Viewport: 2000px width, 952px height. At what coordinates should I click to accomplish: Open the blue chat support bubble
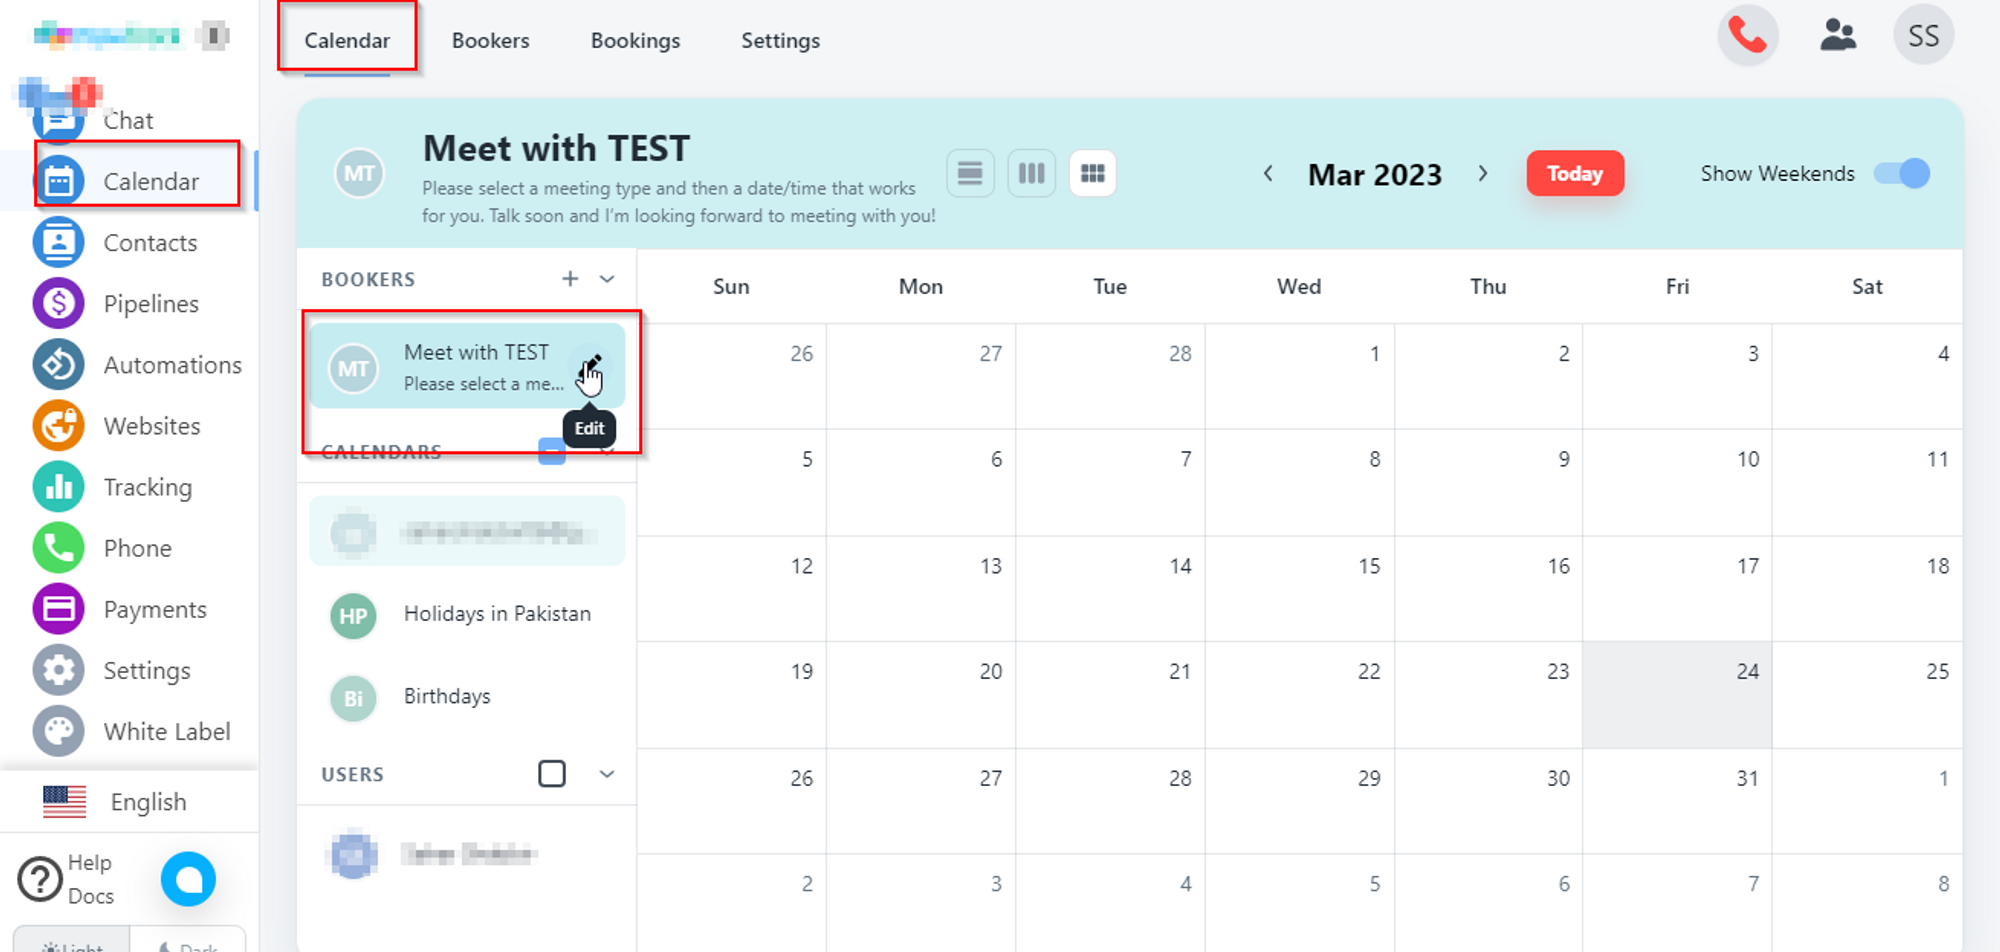point(188,879)
